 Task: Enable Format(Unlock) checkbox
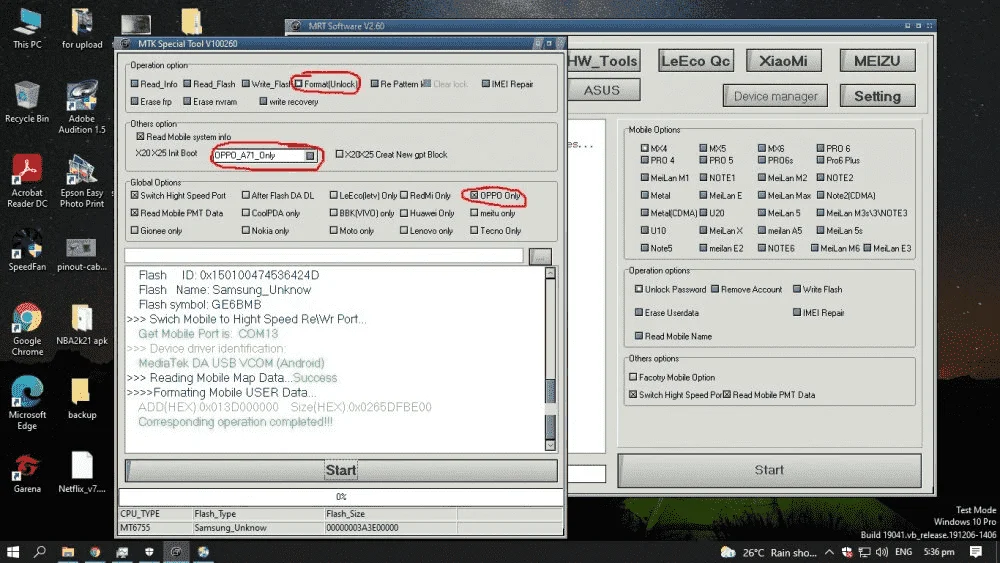[x=298, y=84]
